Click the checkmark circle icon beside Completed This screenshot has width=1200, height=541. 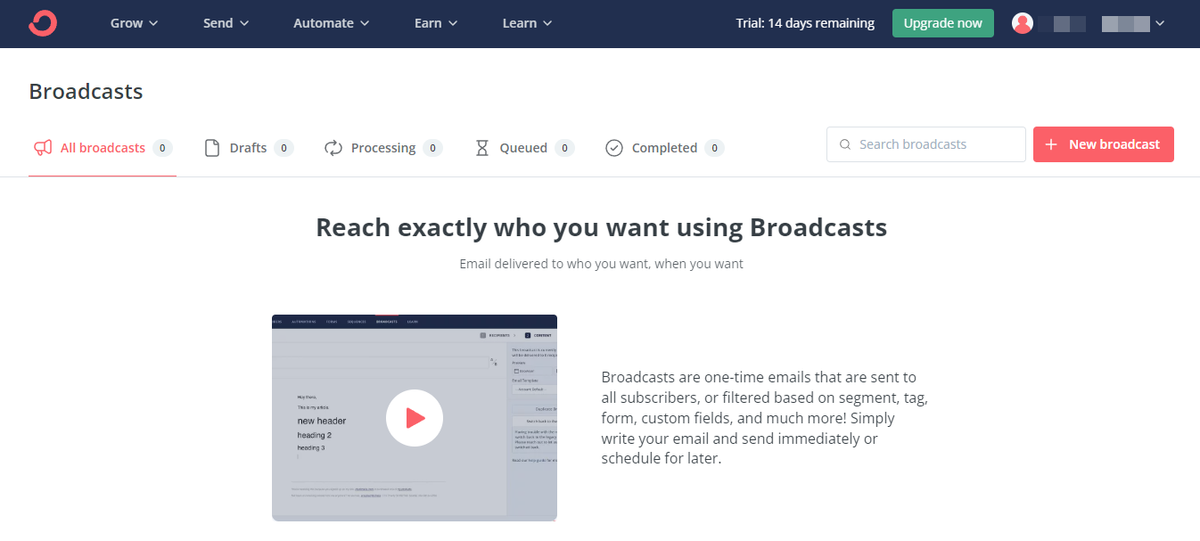[614, 148]
